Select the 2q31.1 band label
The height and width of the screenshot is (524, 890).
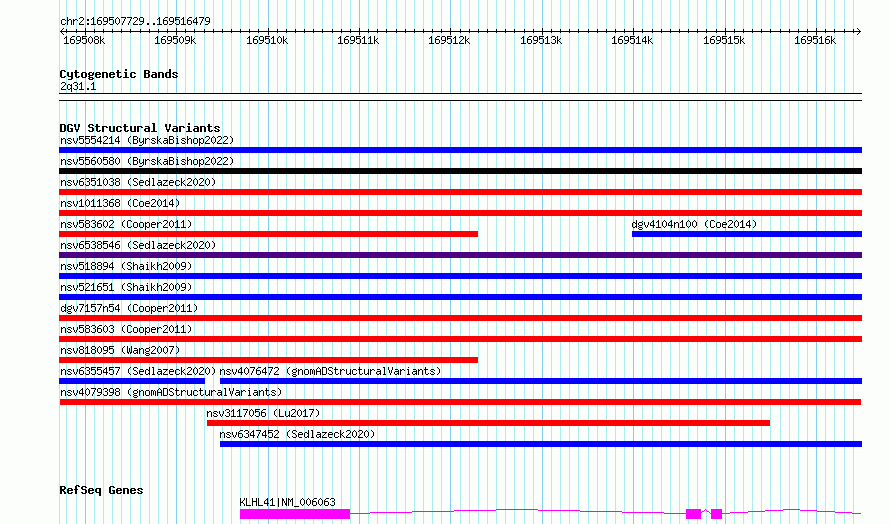pos(78,87)
